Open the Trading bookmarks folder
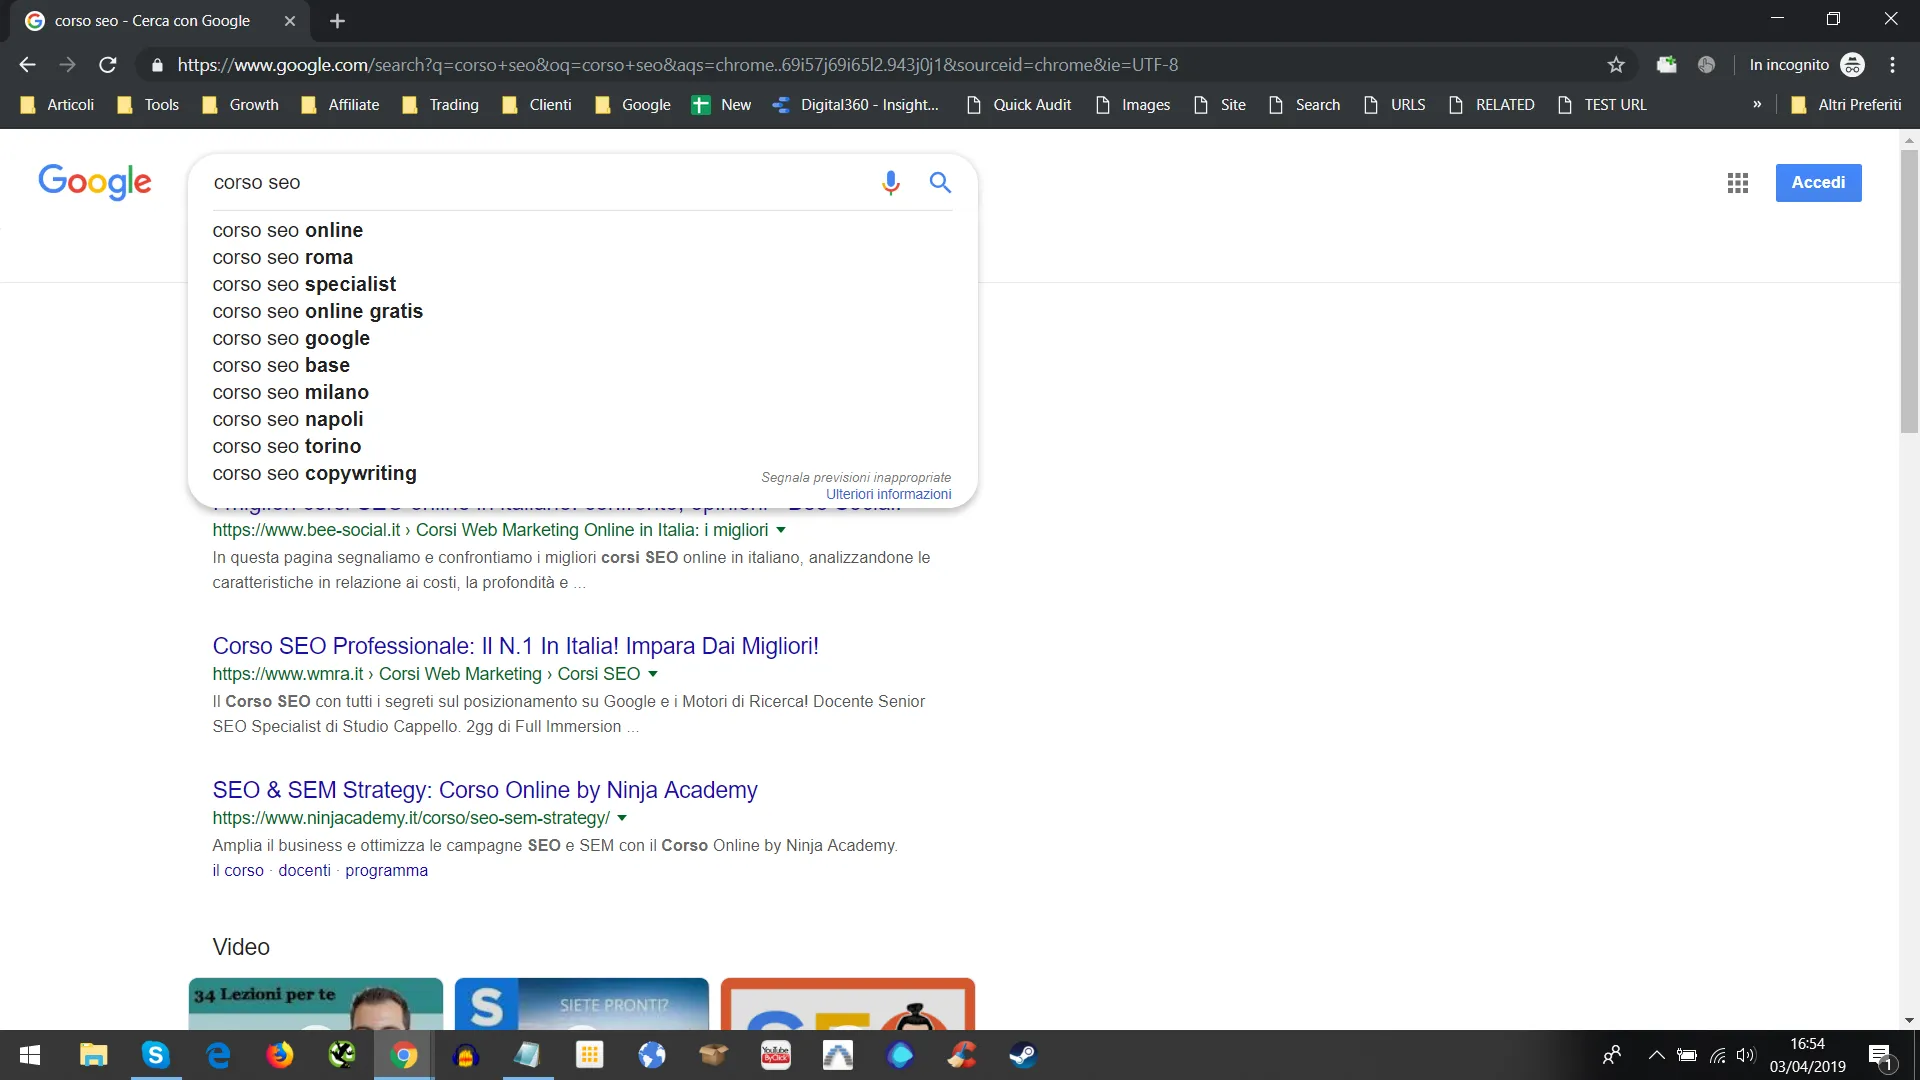 tap(440, 105)
